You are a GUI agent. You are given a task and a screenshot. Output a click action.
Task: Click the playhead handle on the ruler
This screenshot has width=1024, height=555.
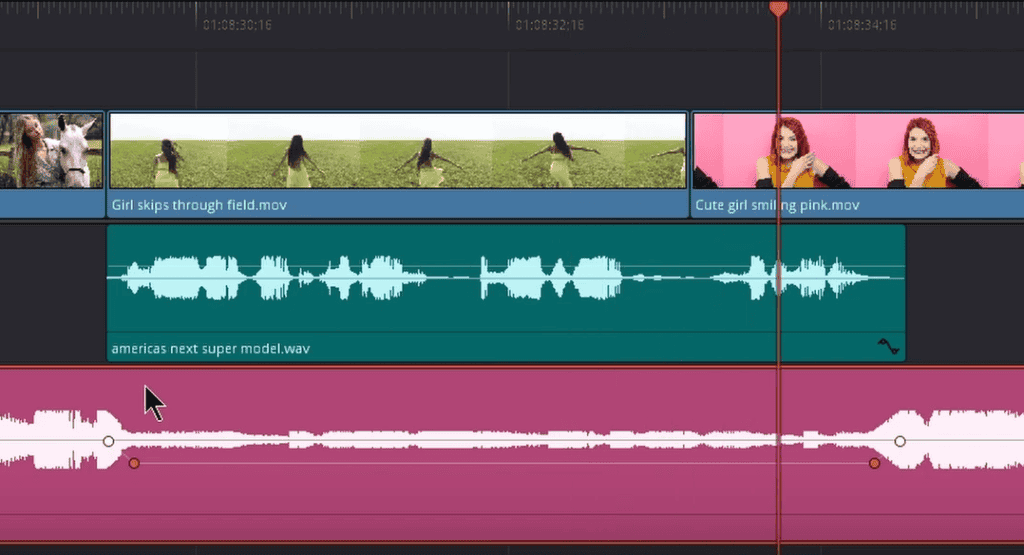(778, 8)
